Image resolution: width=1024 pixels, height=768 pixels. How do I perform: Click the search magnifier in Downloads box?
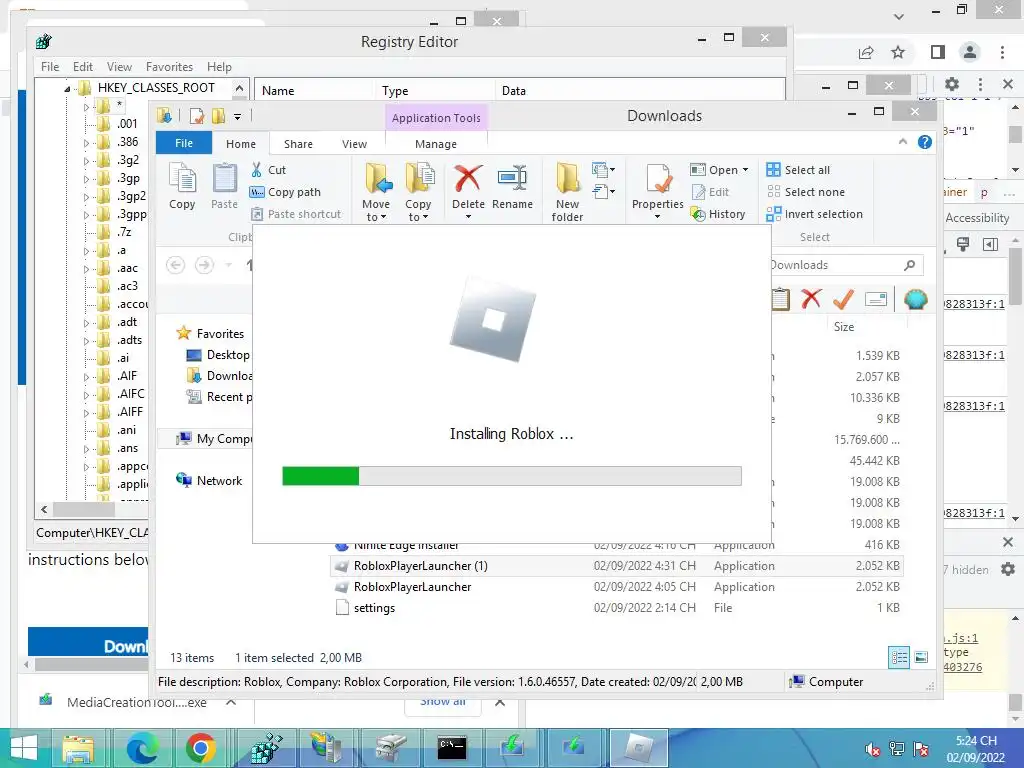pos(909,265)
